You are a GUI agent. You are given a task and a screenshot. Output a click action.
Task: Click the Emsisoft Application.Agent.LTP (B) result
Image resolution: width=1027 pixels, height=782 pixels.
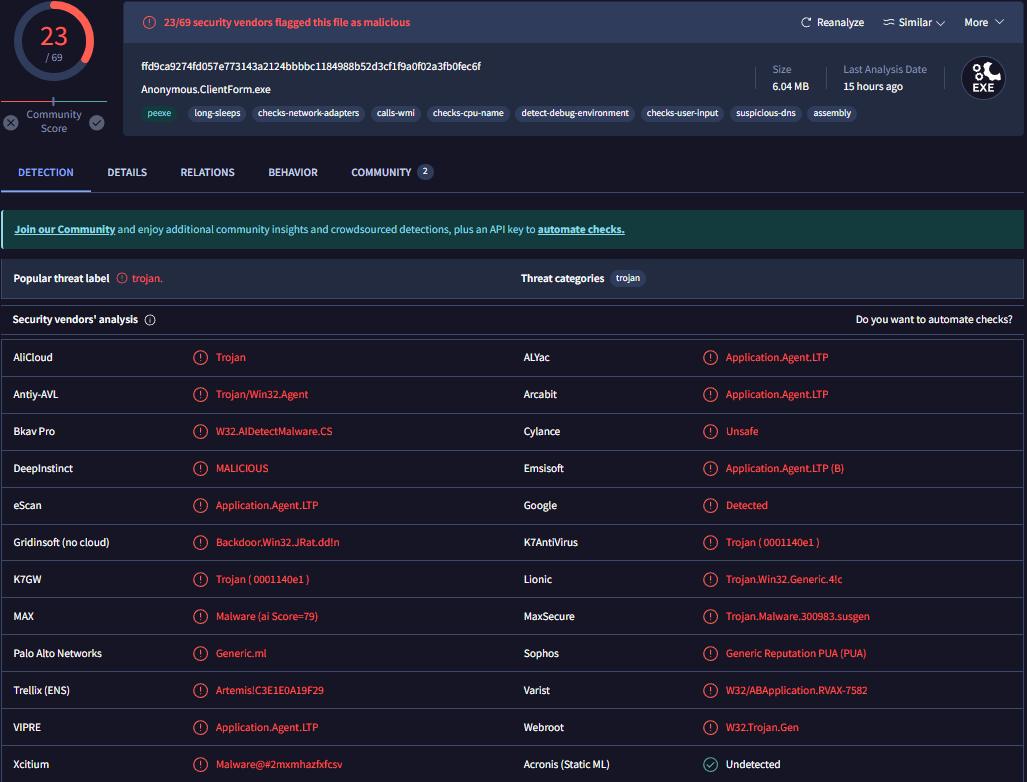coord(785,468)
